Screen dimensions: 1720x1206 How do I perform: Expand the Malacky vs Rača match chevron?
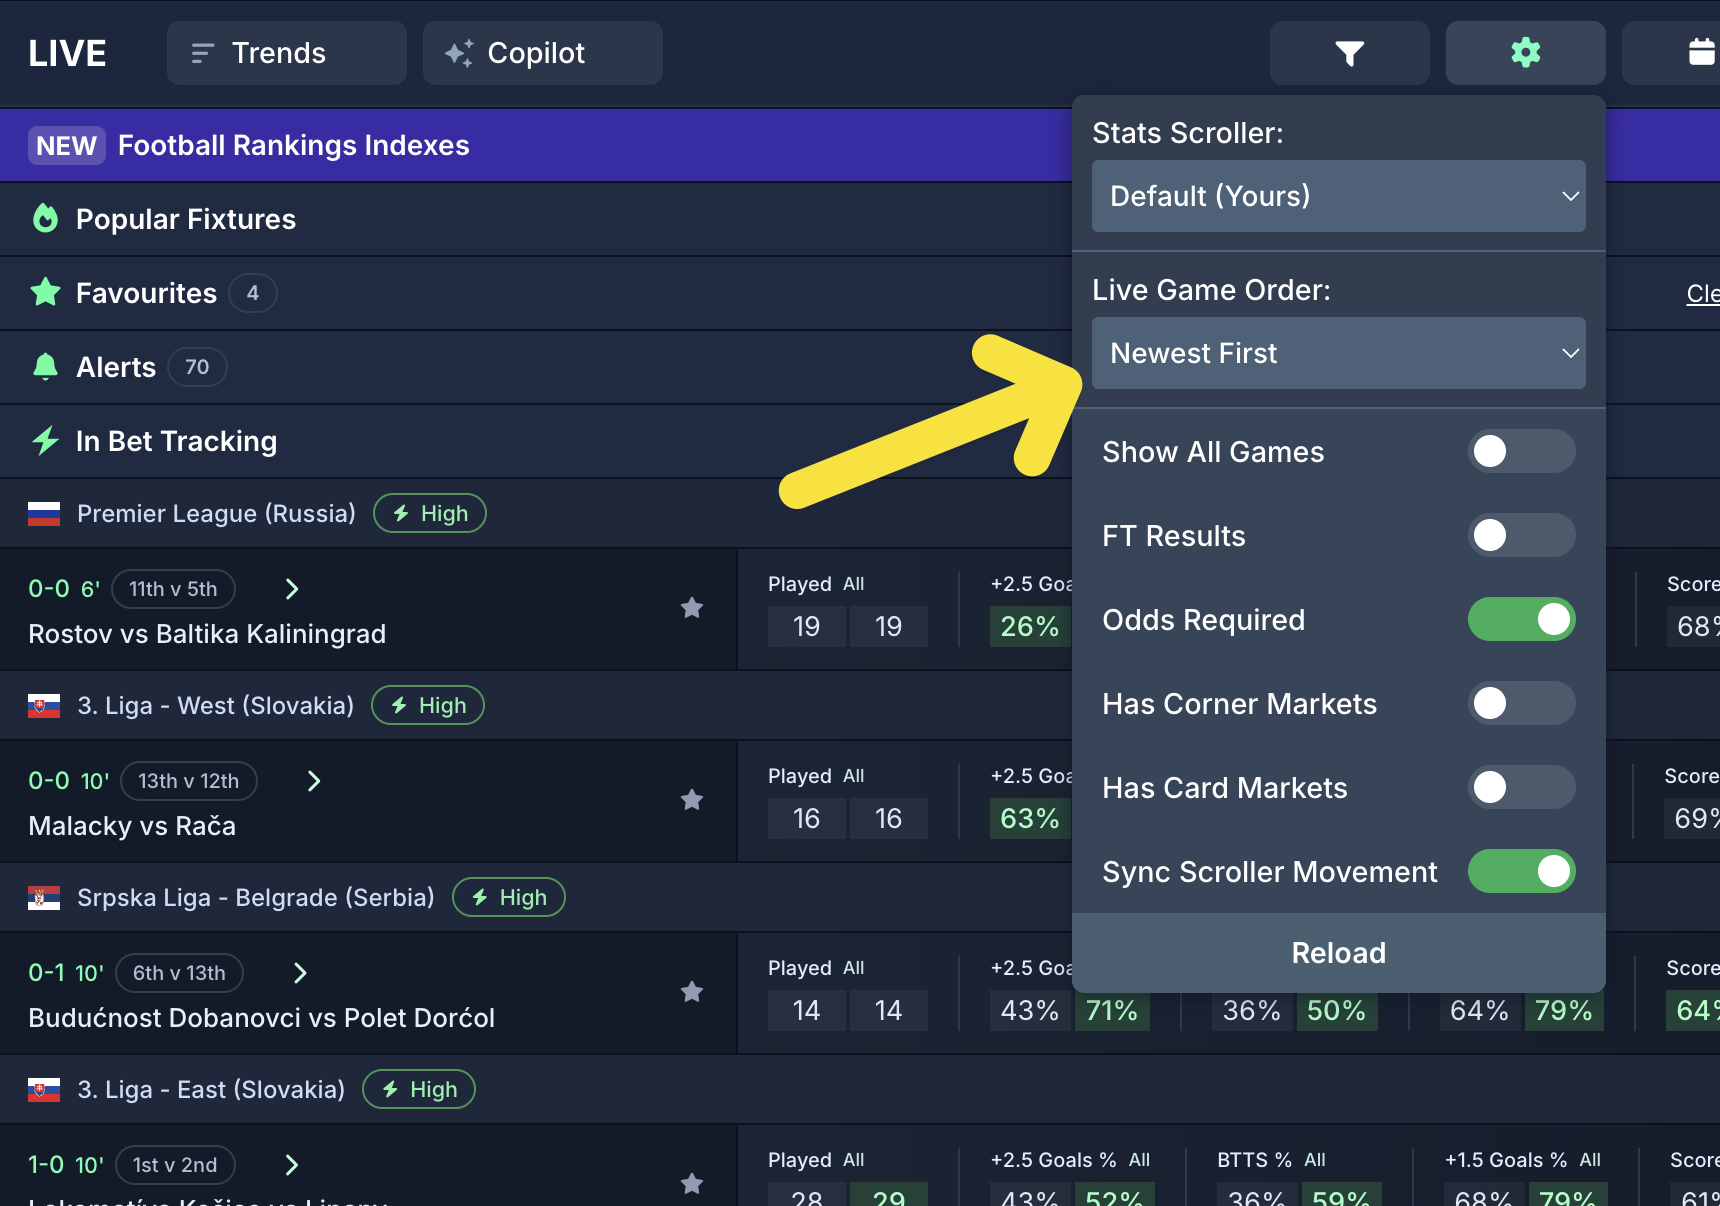(x=314, y=781)
